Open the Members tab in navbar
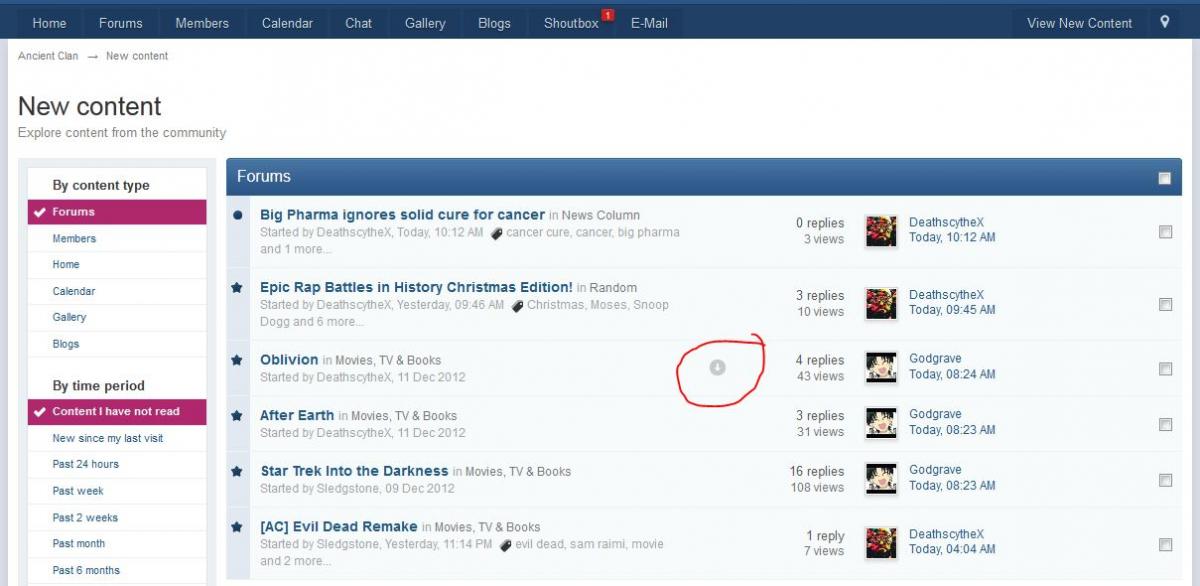1200x586 pixels. click(x=202, y=23)
